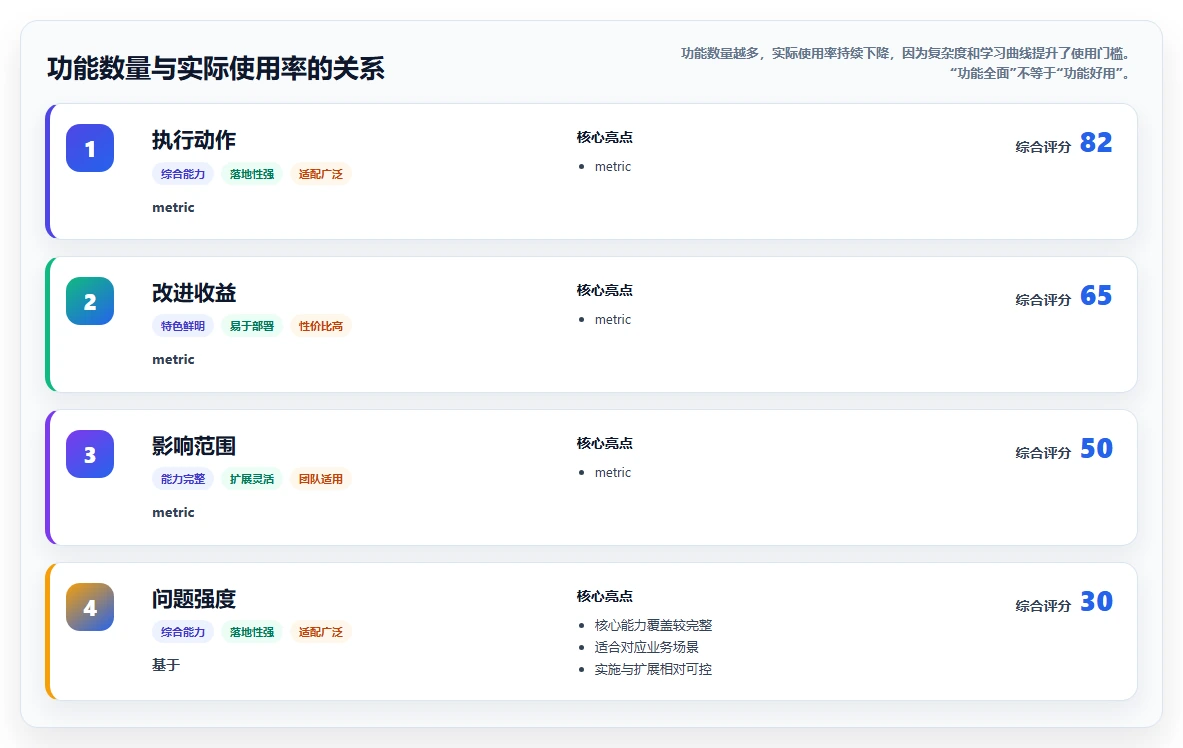1183x748 pixels.
Task: Click the 综合能力 tag under 执行动作
Action: pyautogui.click(x=183, y=174)
